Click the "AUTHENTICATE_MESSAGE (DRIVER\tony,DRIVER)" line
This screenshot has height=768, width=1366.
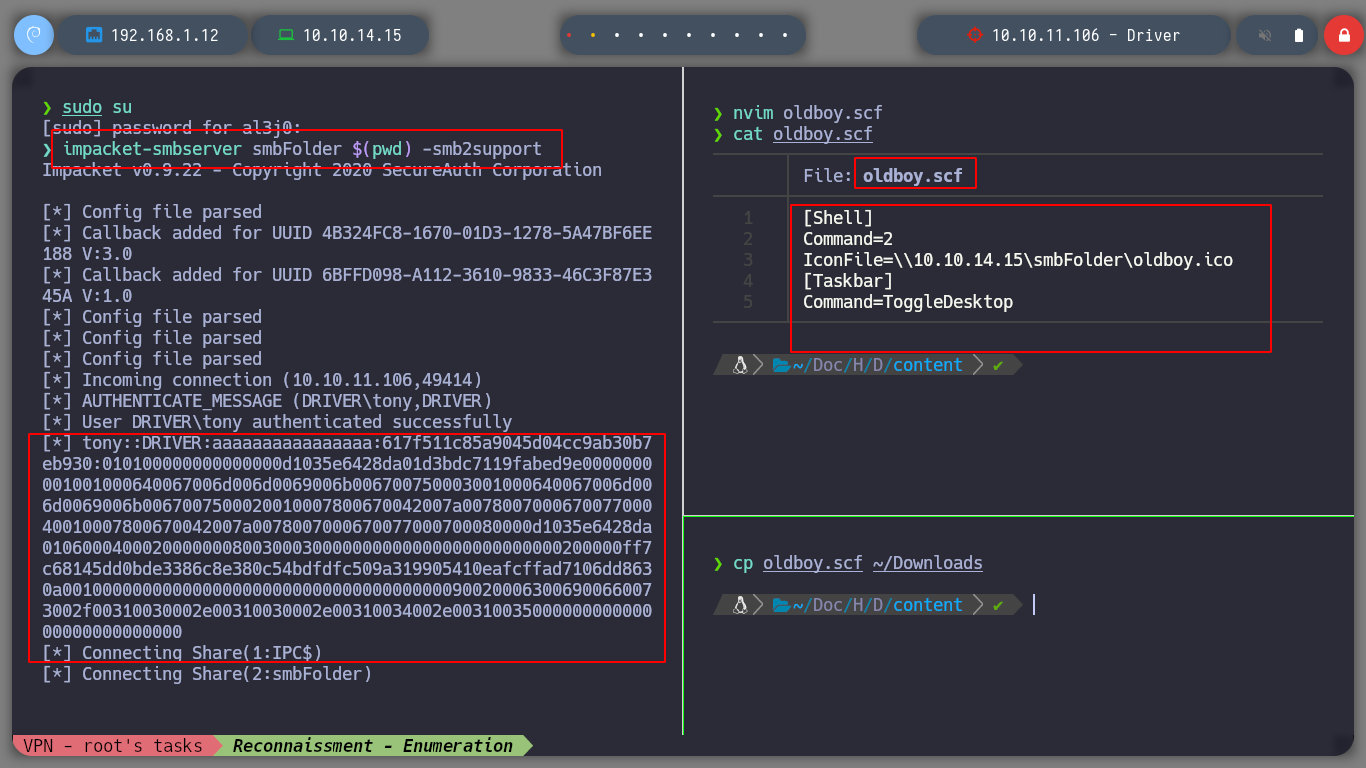(267, 401)
